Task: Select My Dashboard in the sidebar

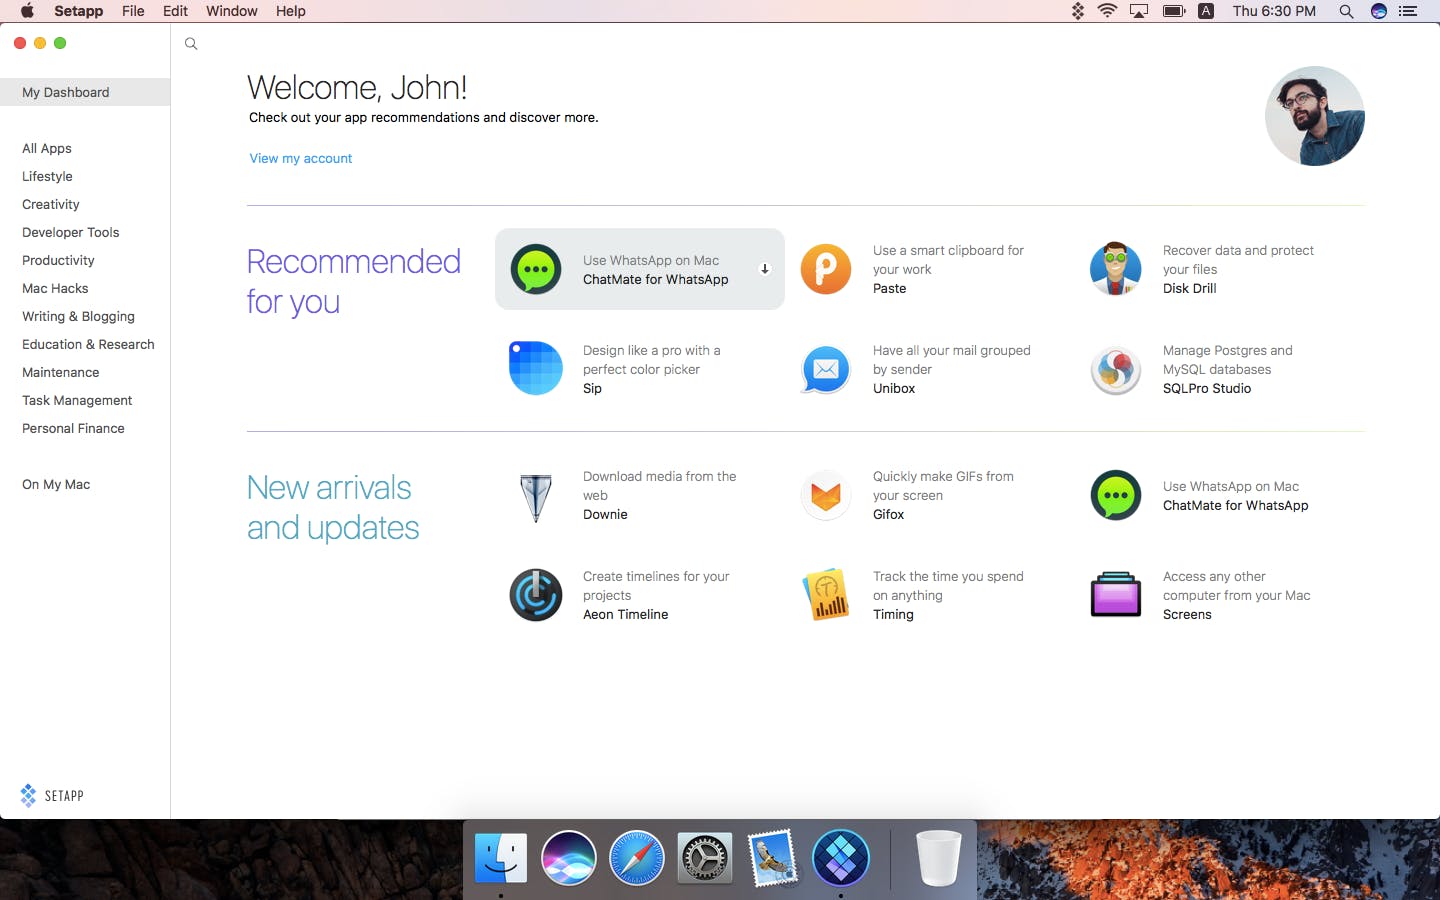Action: coord(85,92)
